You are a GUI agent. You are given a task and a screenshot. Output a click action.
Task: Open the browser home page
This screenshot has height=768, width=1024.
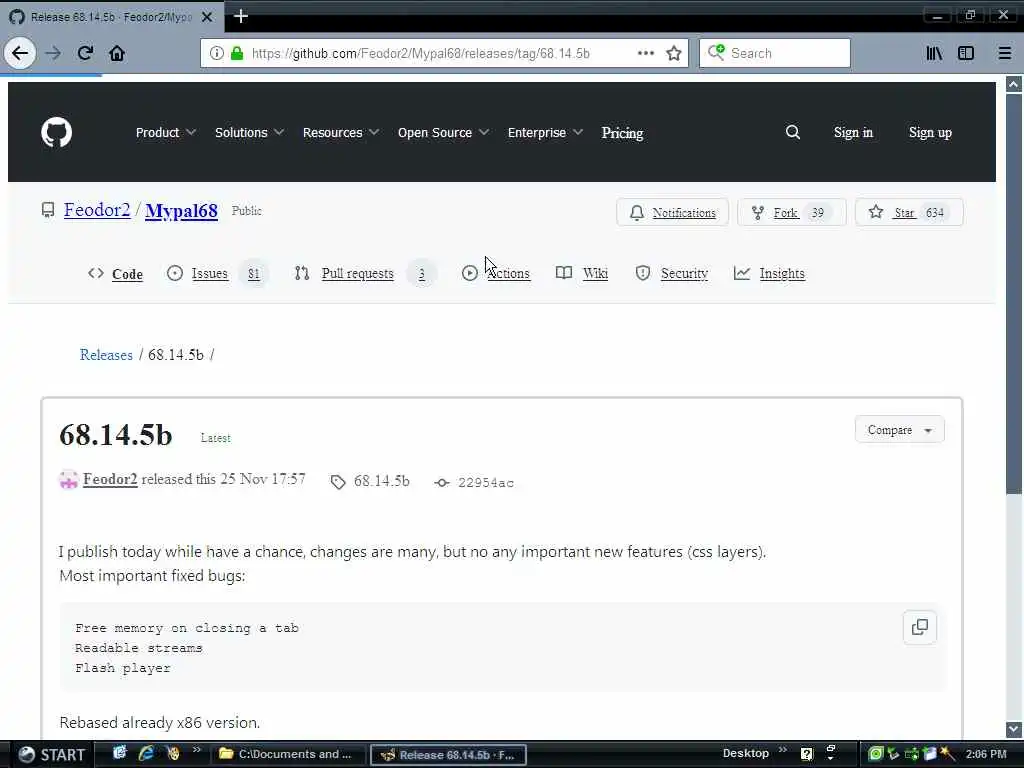click(x=117, y=53)
